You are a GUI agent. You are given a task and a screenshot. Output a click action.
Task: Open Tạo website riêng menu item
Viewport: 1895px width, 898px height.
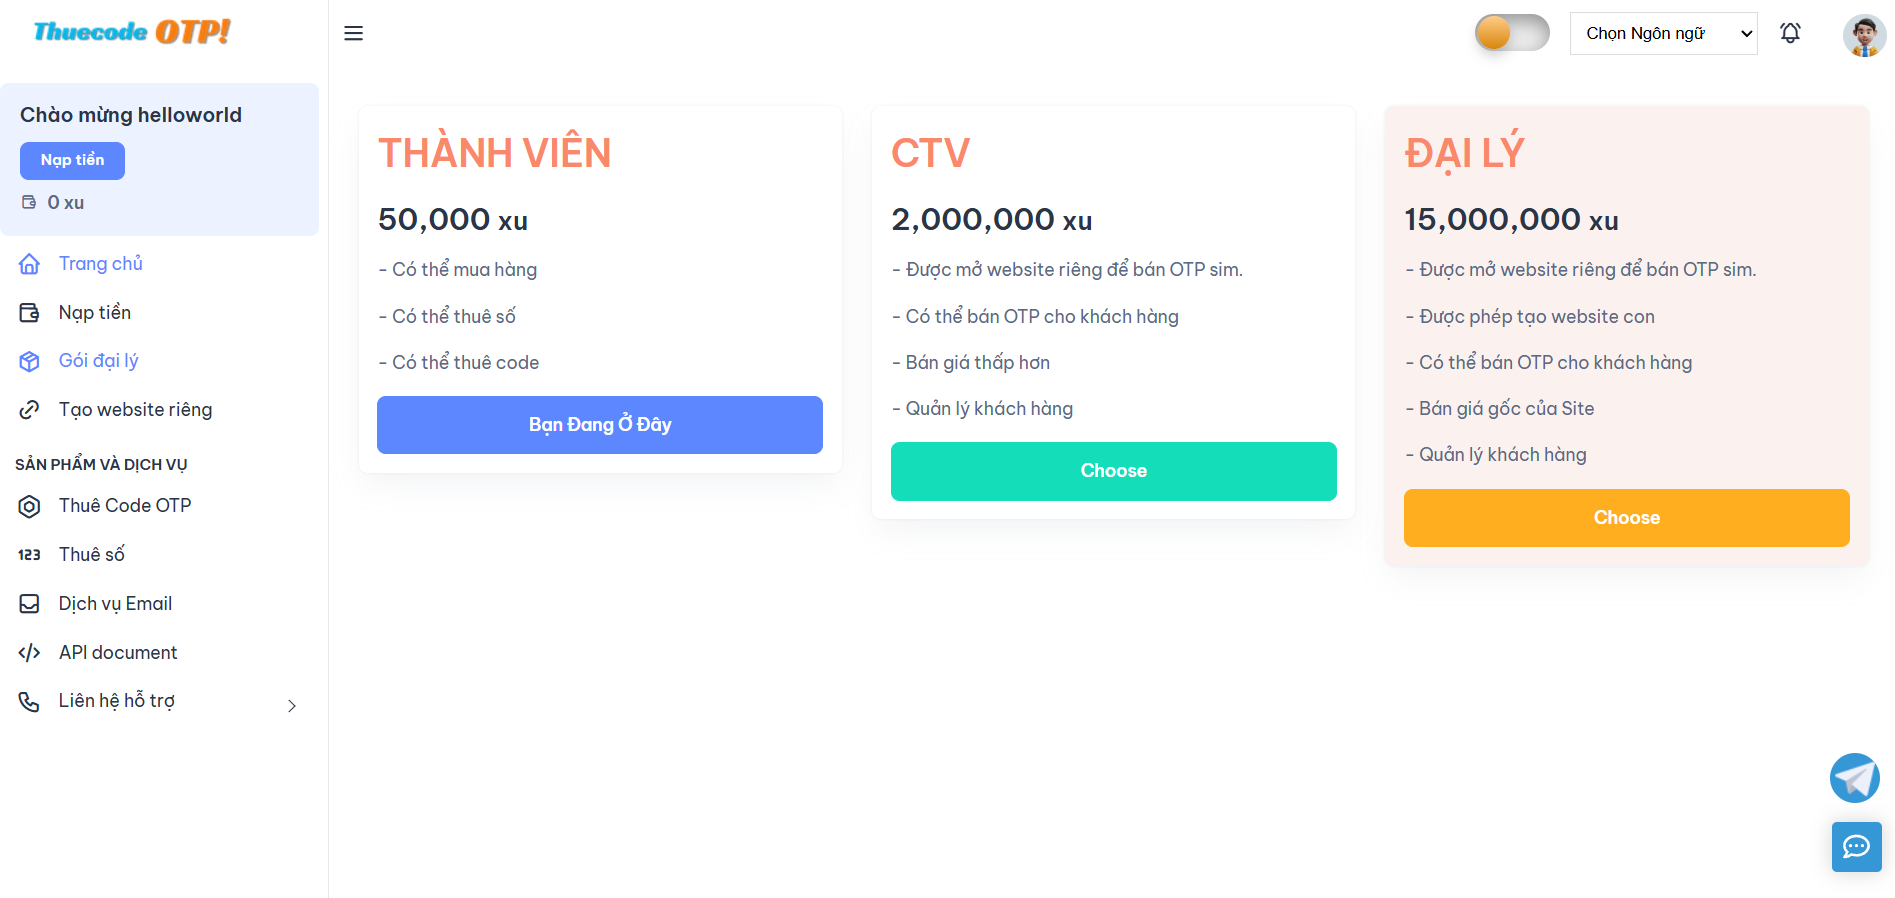point(135,410)
